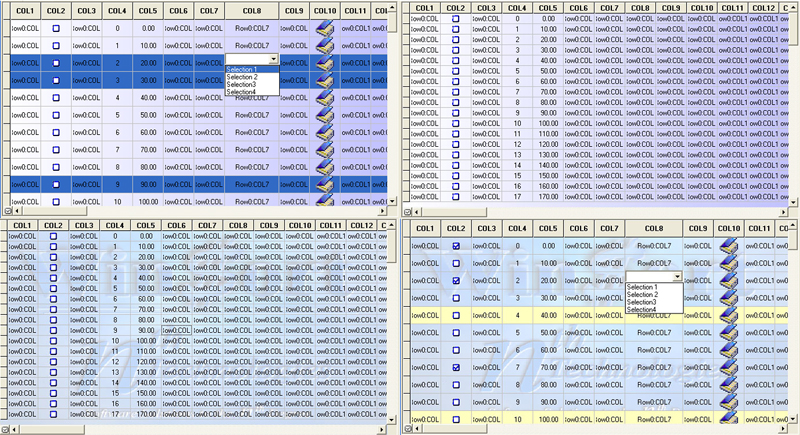Check the COL2 checkbox in top-right grid row 3
Viewport: 800px width, 435px height.
pyautogui.click(x=456, y=52)
